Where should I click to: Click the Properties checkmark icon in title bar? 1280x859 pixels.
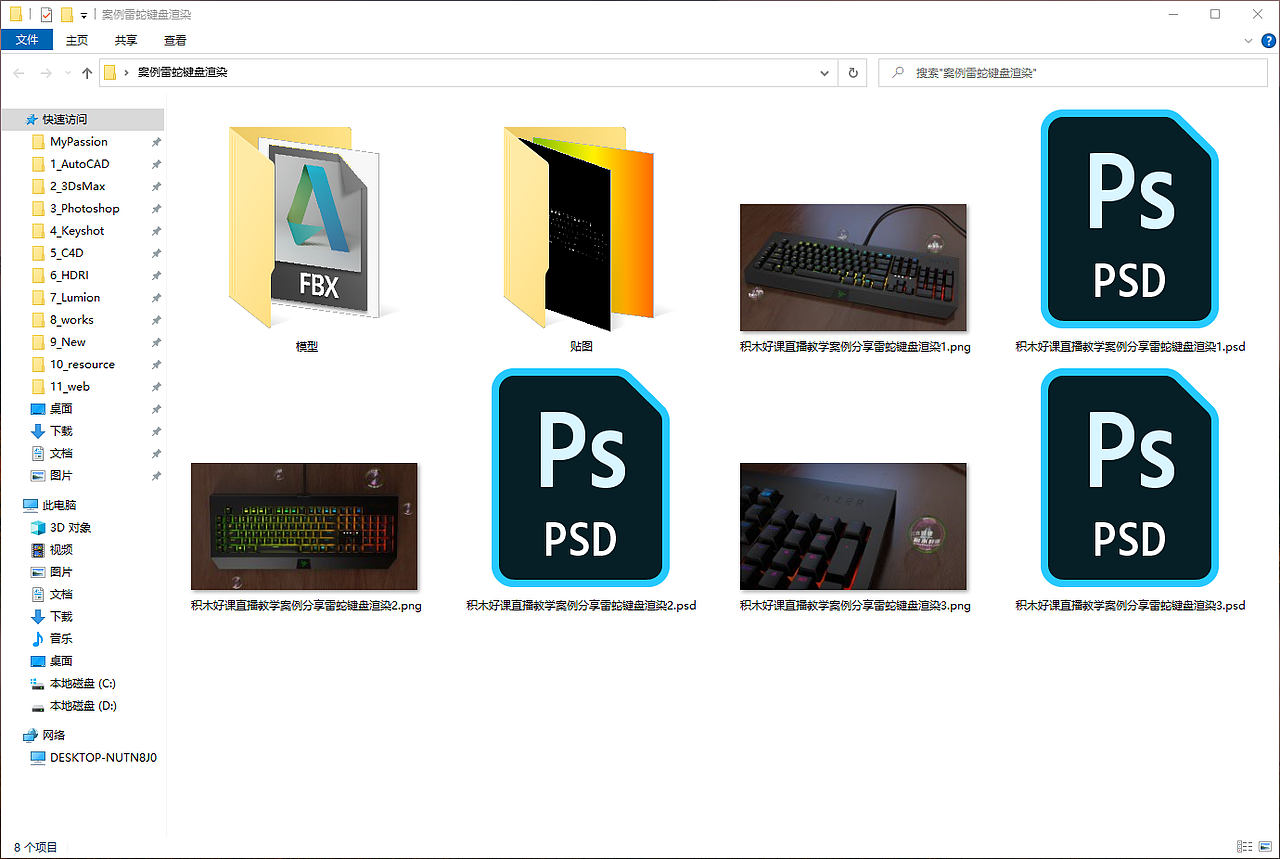point(46,14)
